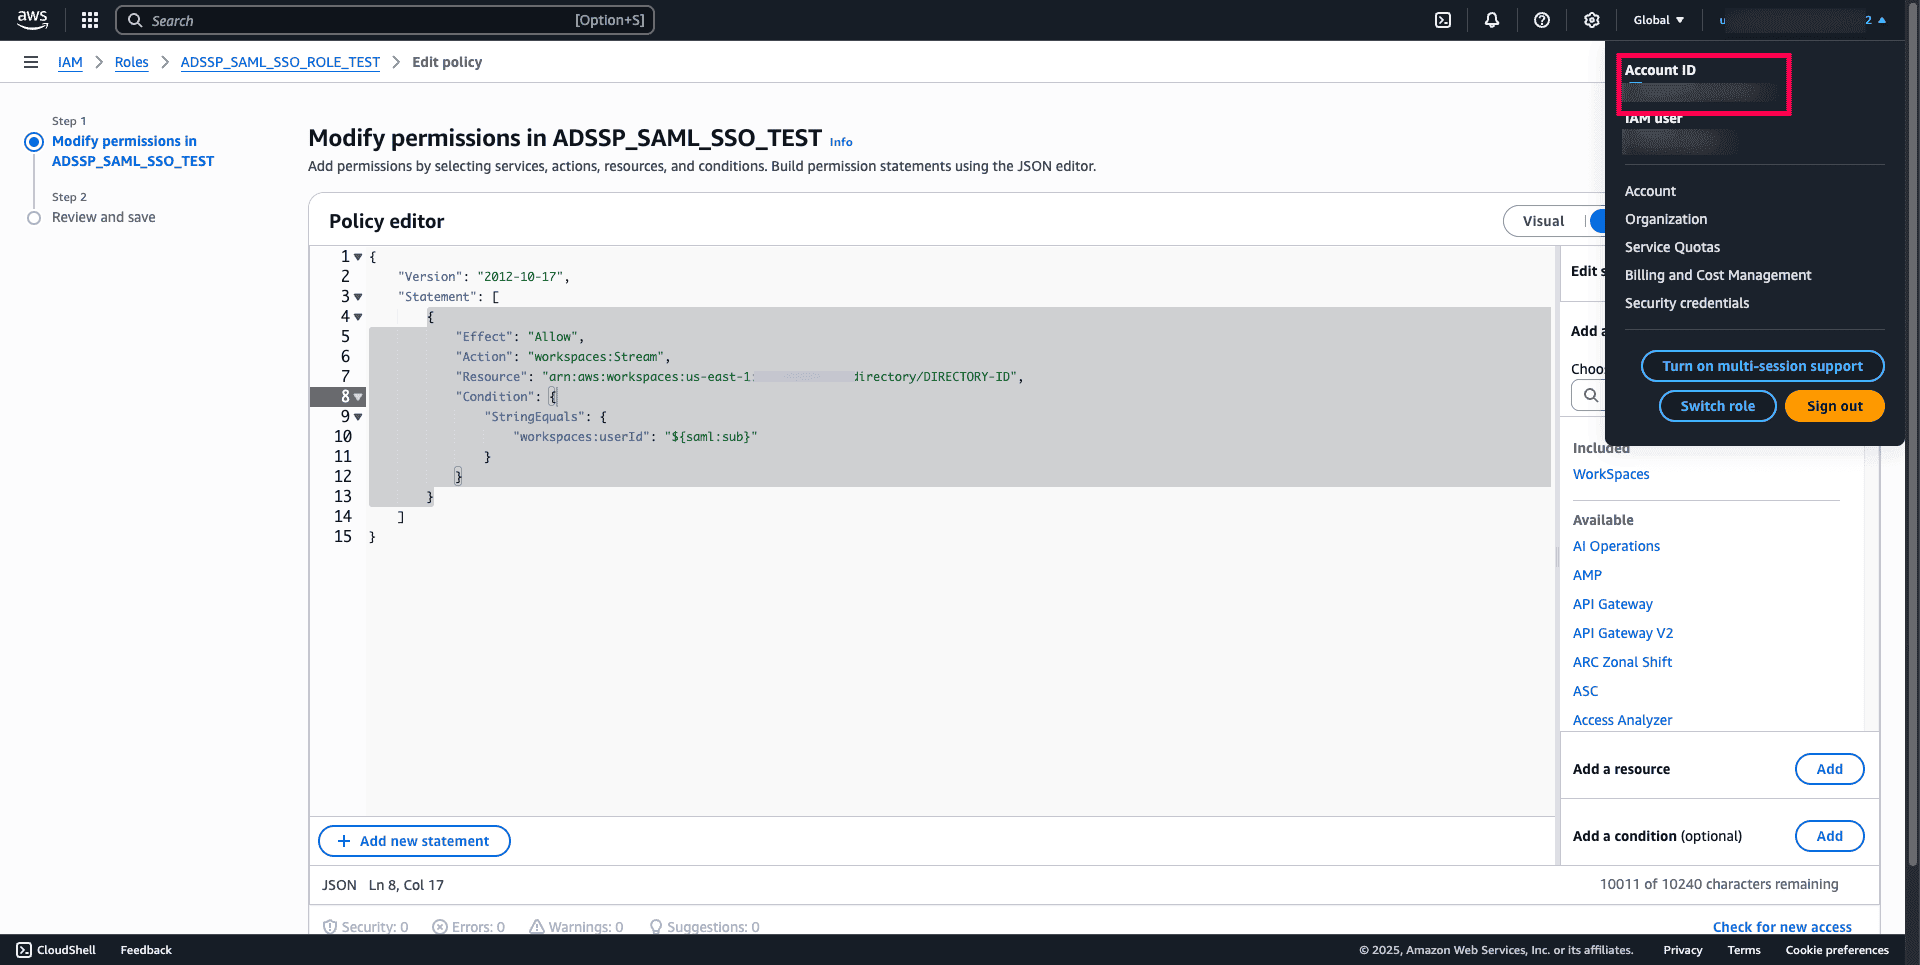
Task: Click the CloudShell icon in footer
Action: coord(24,950)
